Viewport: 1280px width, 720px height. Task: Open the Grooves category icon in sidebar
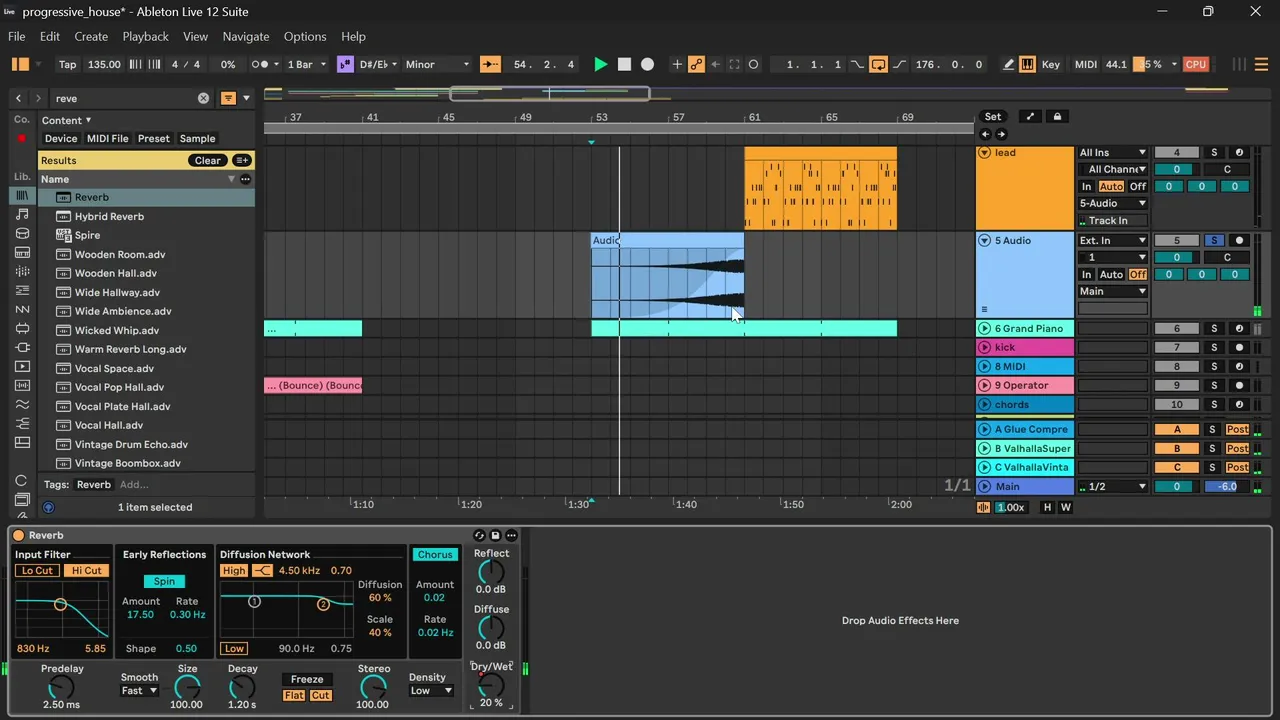22,405
